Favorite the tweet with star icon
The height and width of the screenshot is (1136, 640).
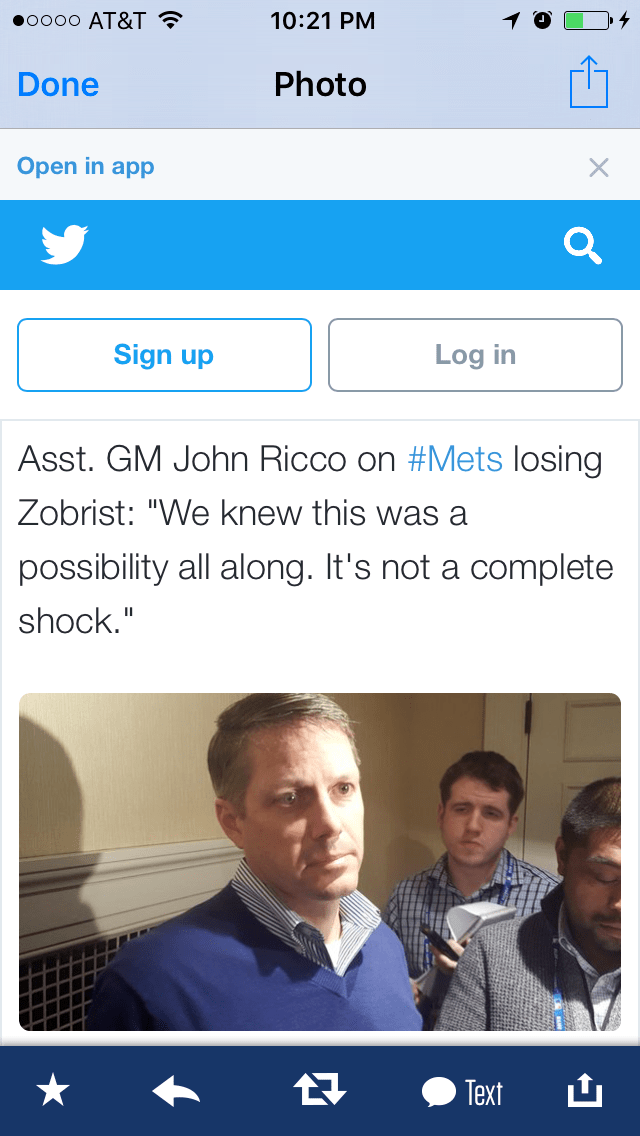(53, 1091)
